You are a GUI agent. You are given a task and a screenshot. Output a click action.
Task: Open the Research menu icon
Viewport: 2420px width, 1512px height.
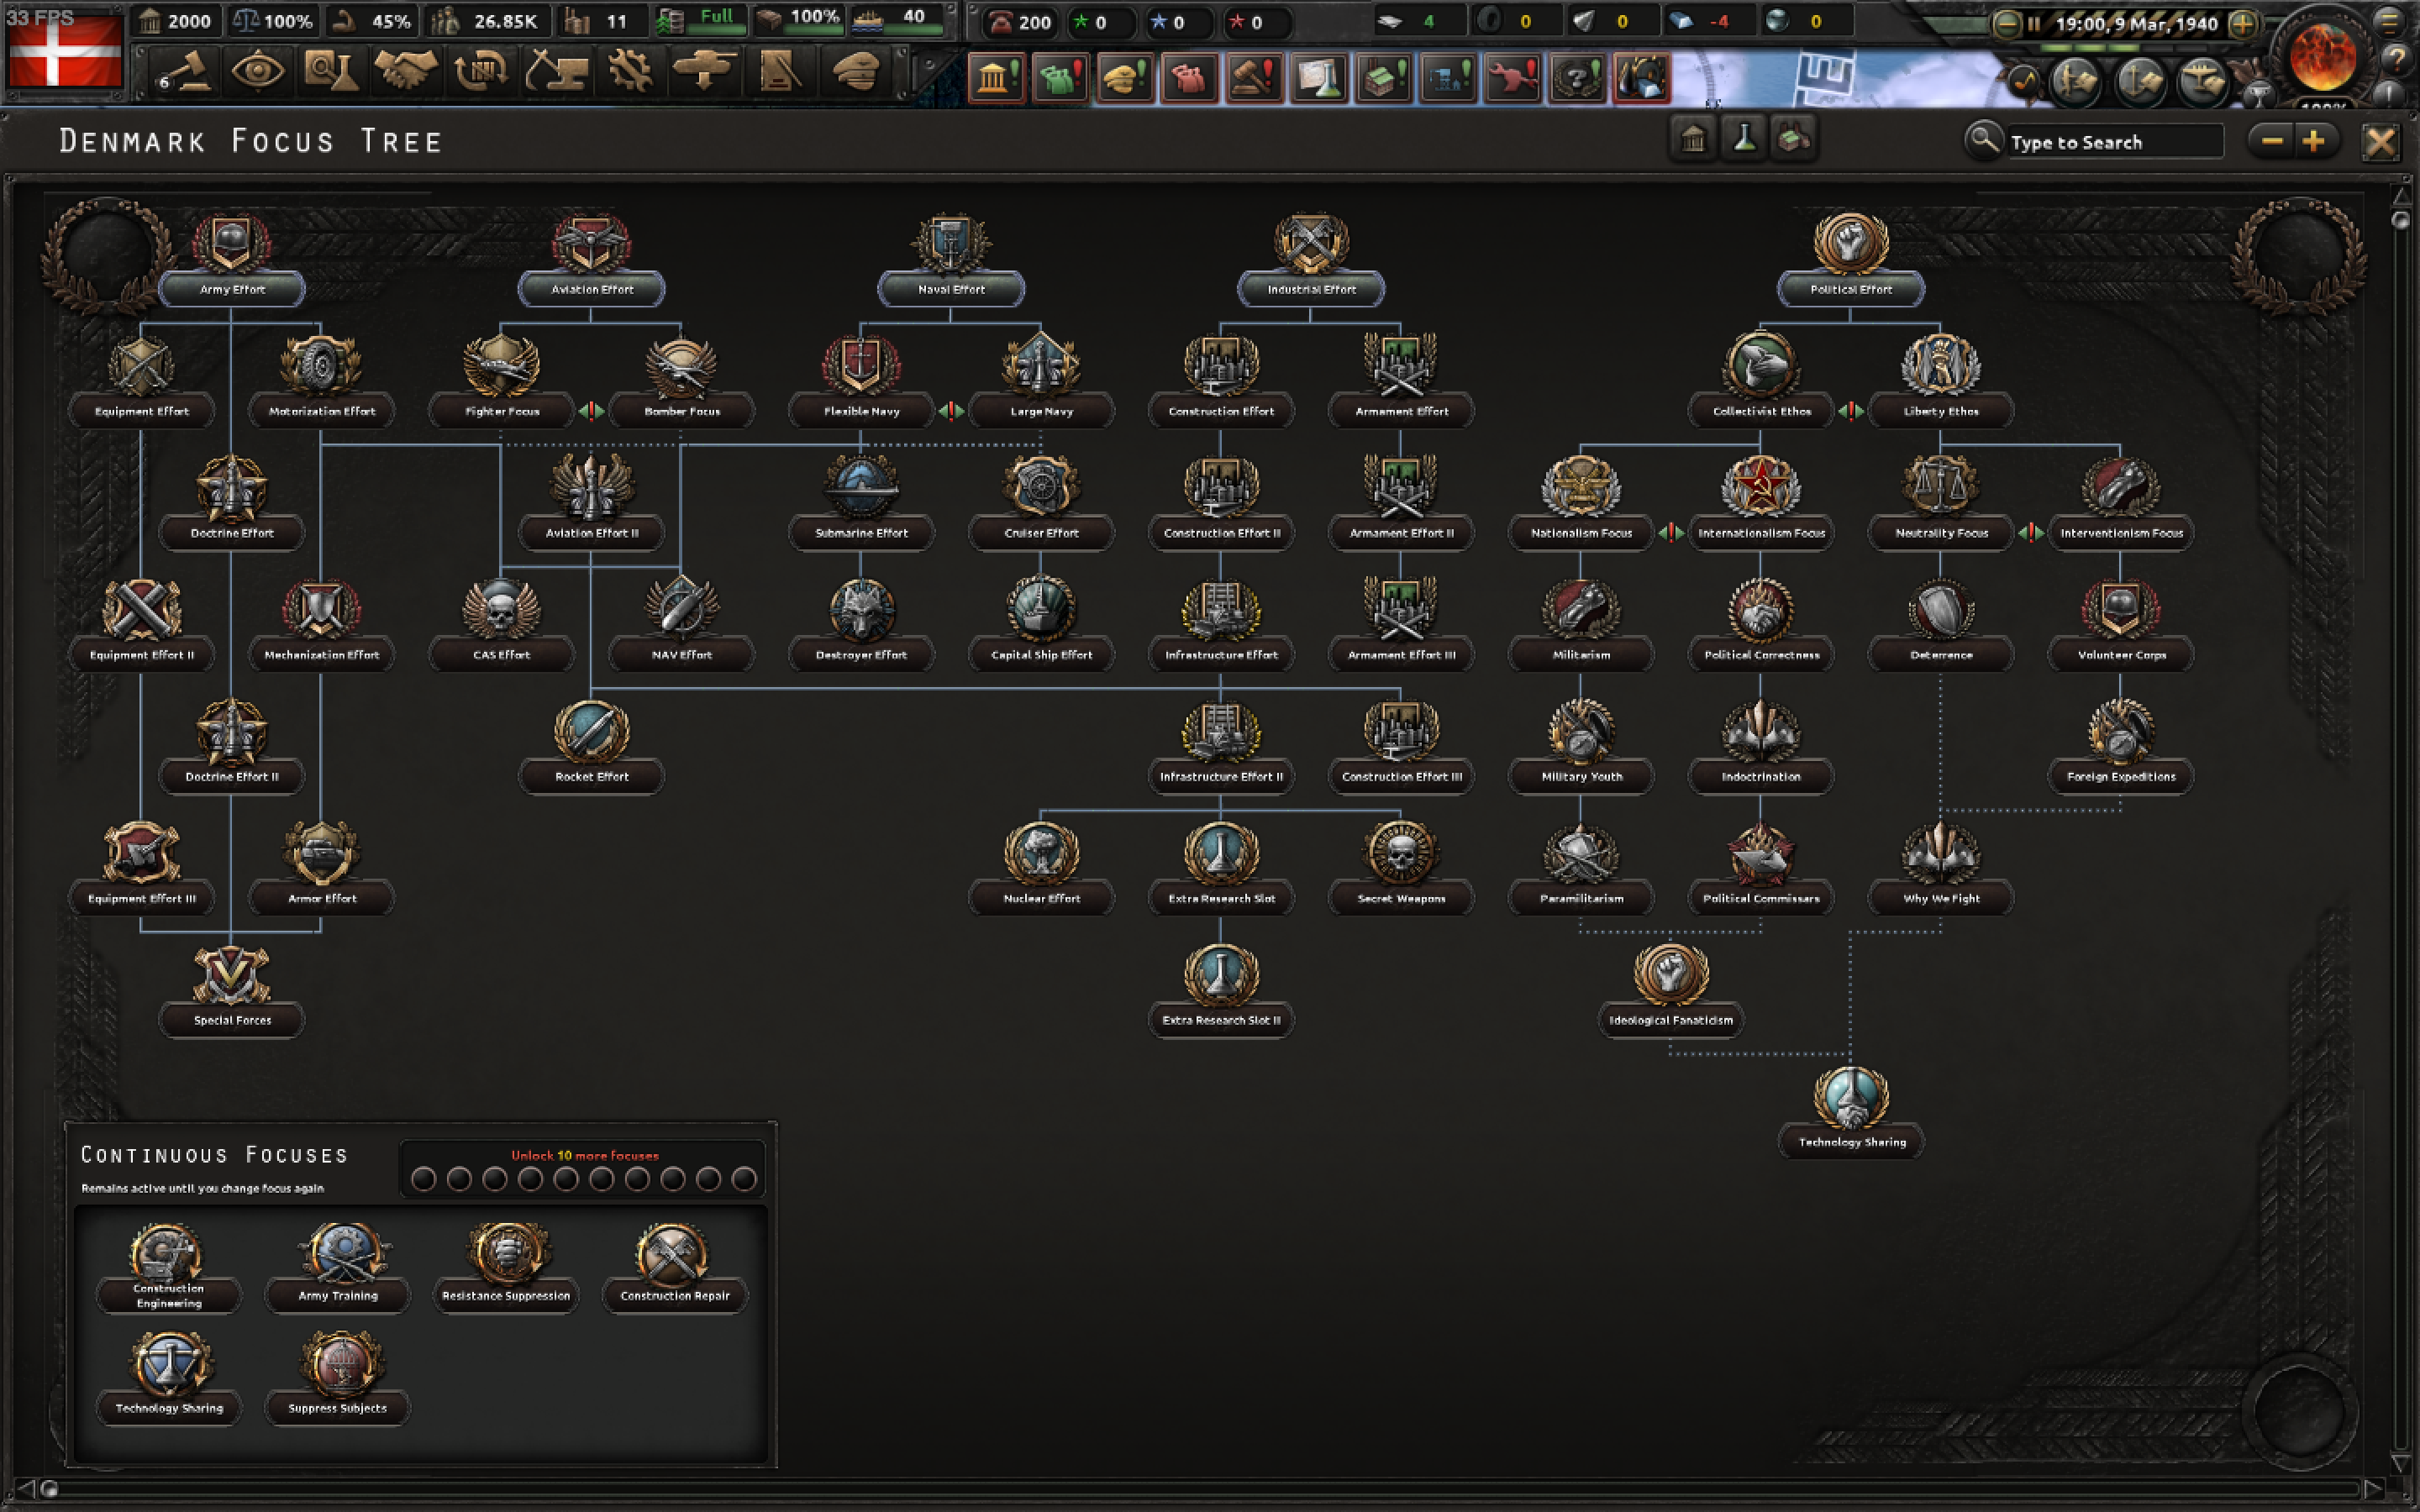(330, 72)
